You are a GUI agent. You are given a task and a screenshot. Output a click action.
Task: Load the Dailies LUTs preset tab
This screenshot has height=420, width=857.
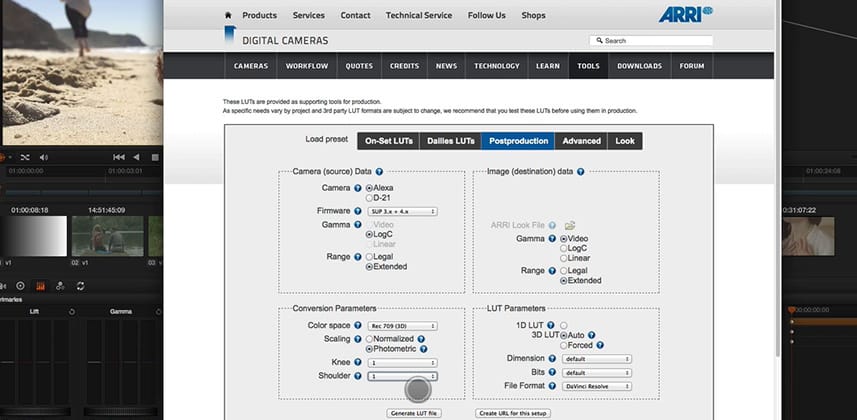(x=450, y=141)
